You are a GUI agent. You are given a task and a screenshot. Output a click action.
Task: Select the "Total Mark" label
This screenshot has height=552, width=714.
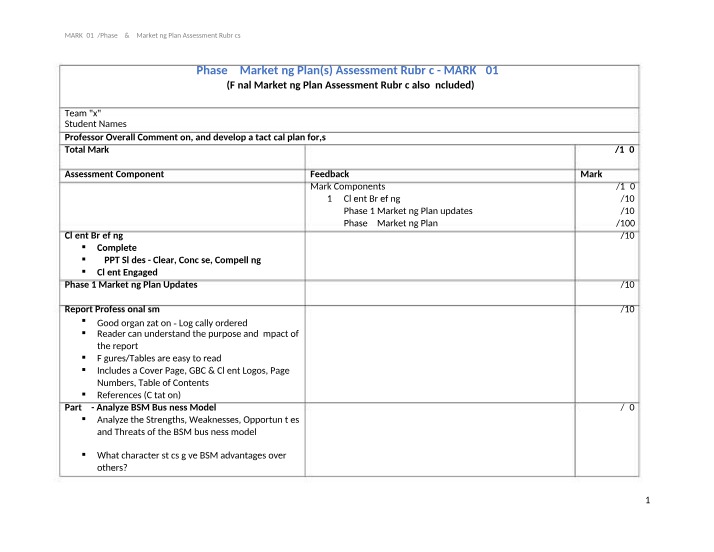point(87,150)
